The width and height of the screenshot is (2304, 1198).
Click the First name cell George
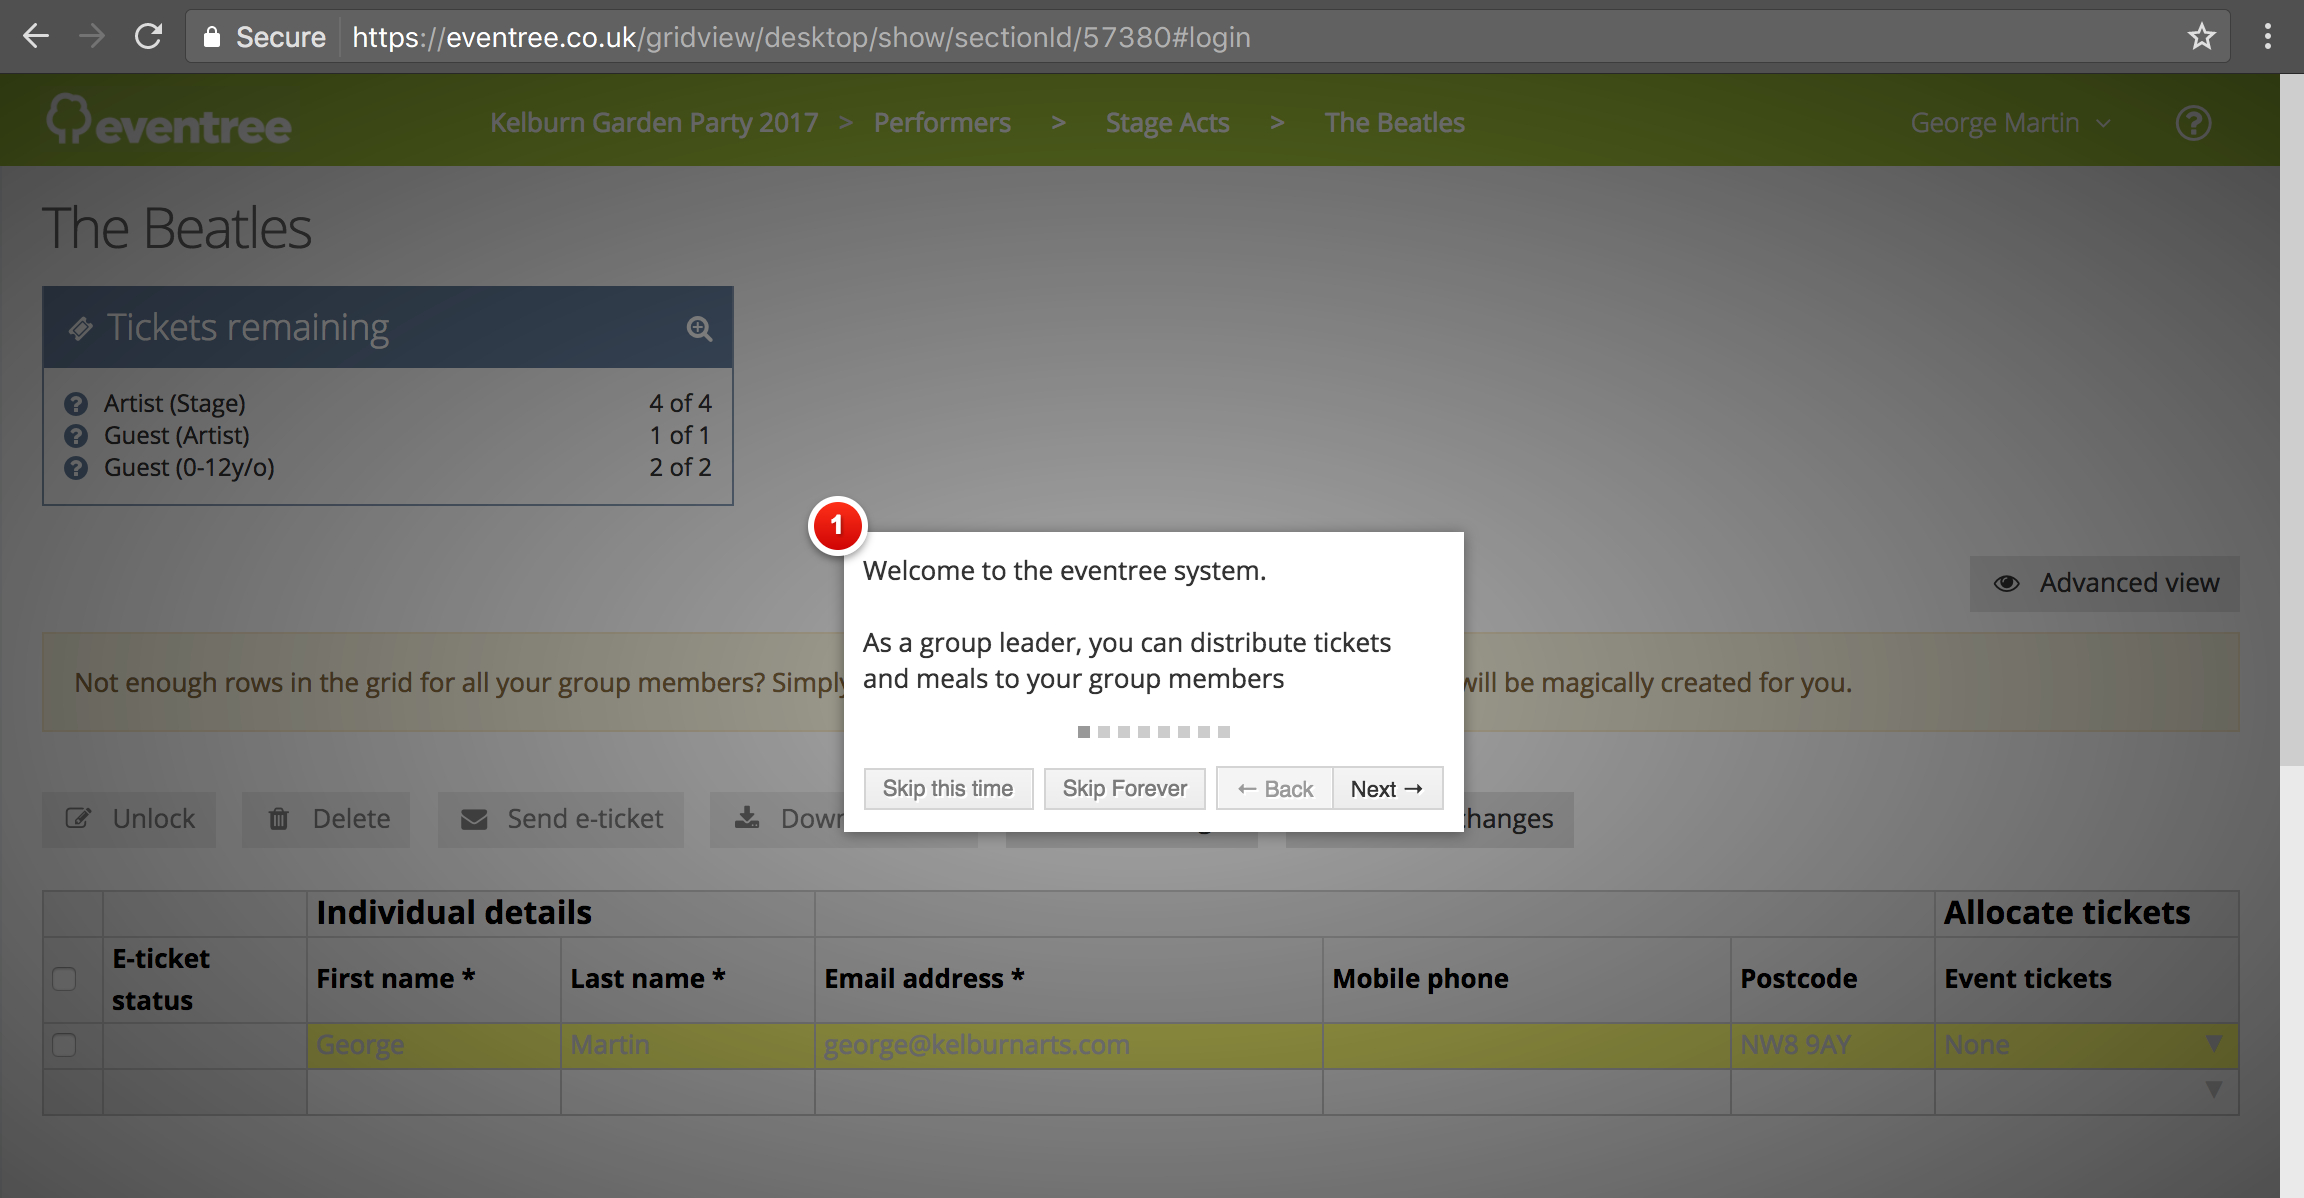(434, 1045)
